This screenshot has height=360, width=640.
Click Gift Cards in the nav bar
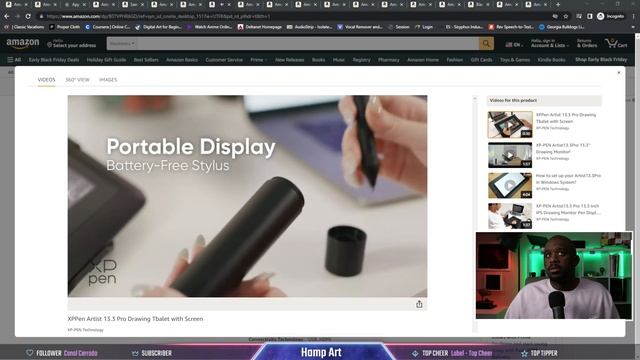point(481,60)
